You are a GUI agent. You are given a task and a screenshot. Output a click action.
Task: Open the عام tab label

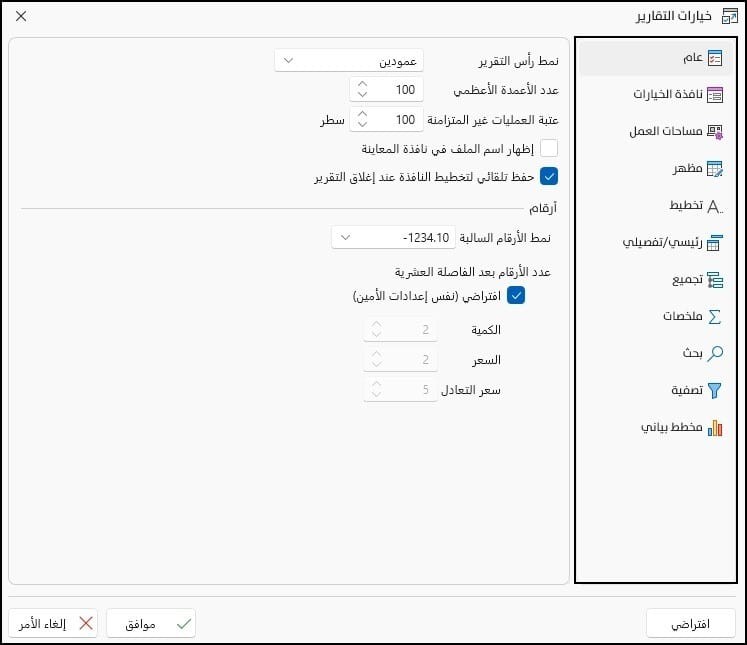pos(693,58)
